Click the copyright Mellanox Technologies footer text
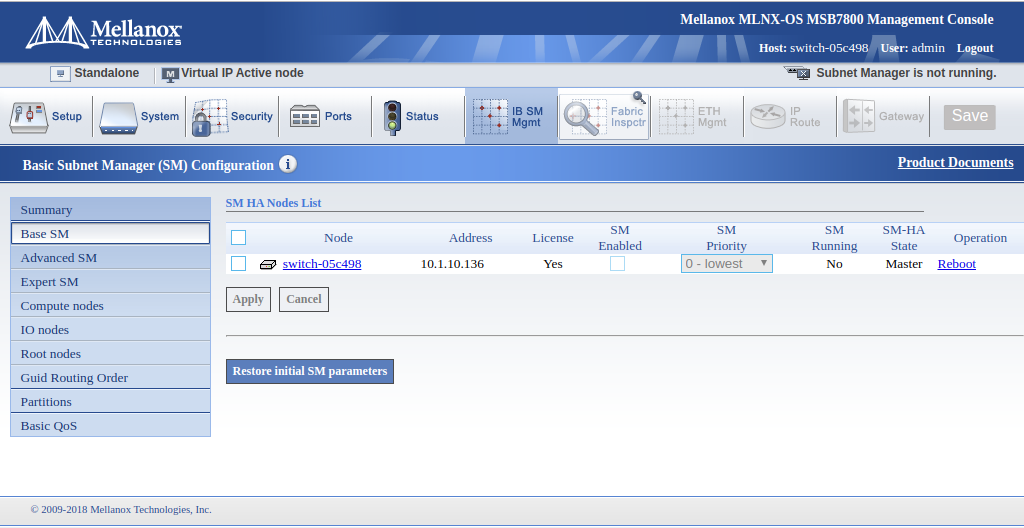The width and height of the screenshot is (1024, 528). tap(121, 510)
